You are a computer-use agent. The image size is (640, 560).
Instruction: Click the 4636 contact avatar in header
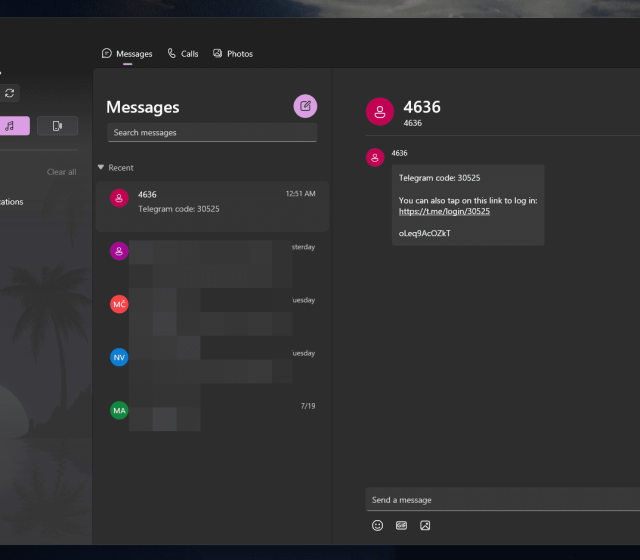click(x=380, y=112)
